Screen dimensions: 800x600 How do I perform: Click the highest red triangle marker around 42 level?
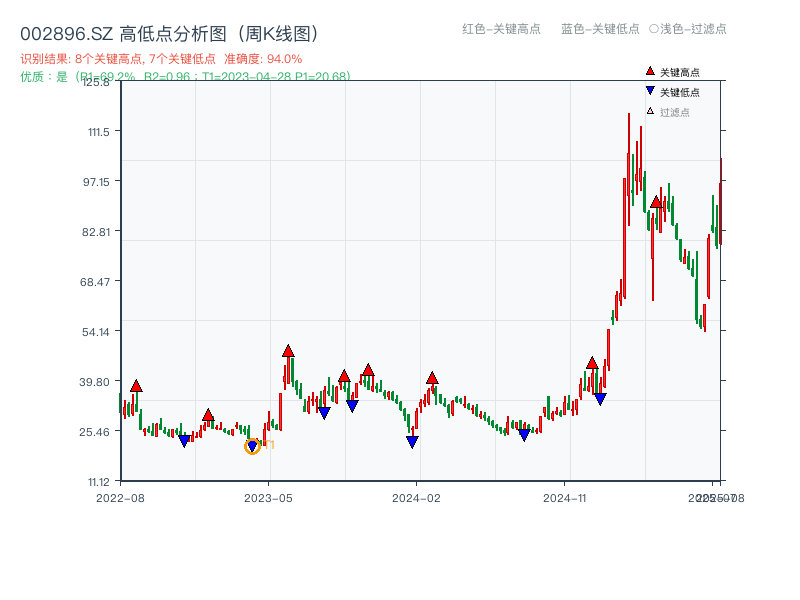(x=369, y=369)
